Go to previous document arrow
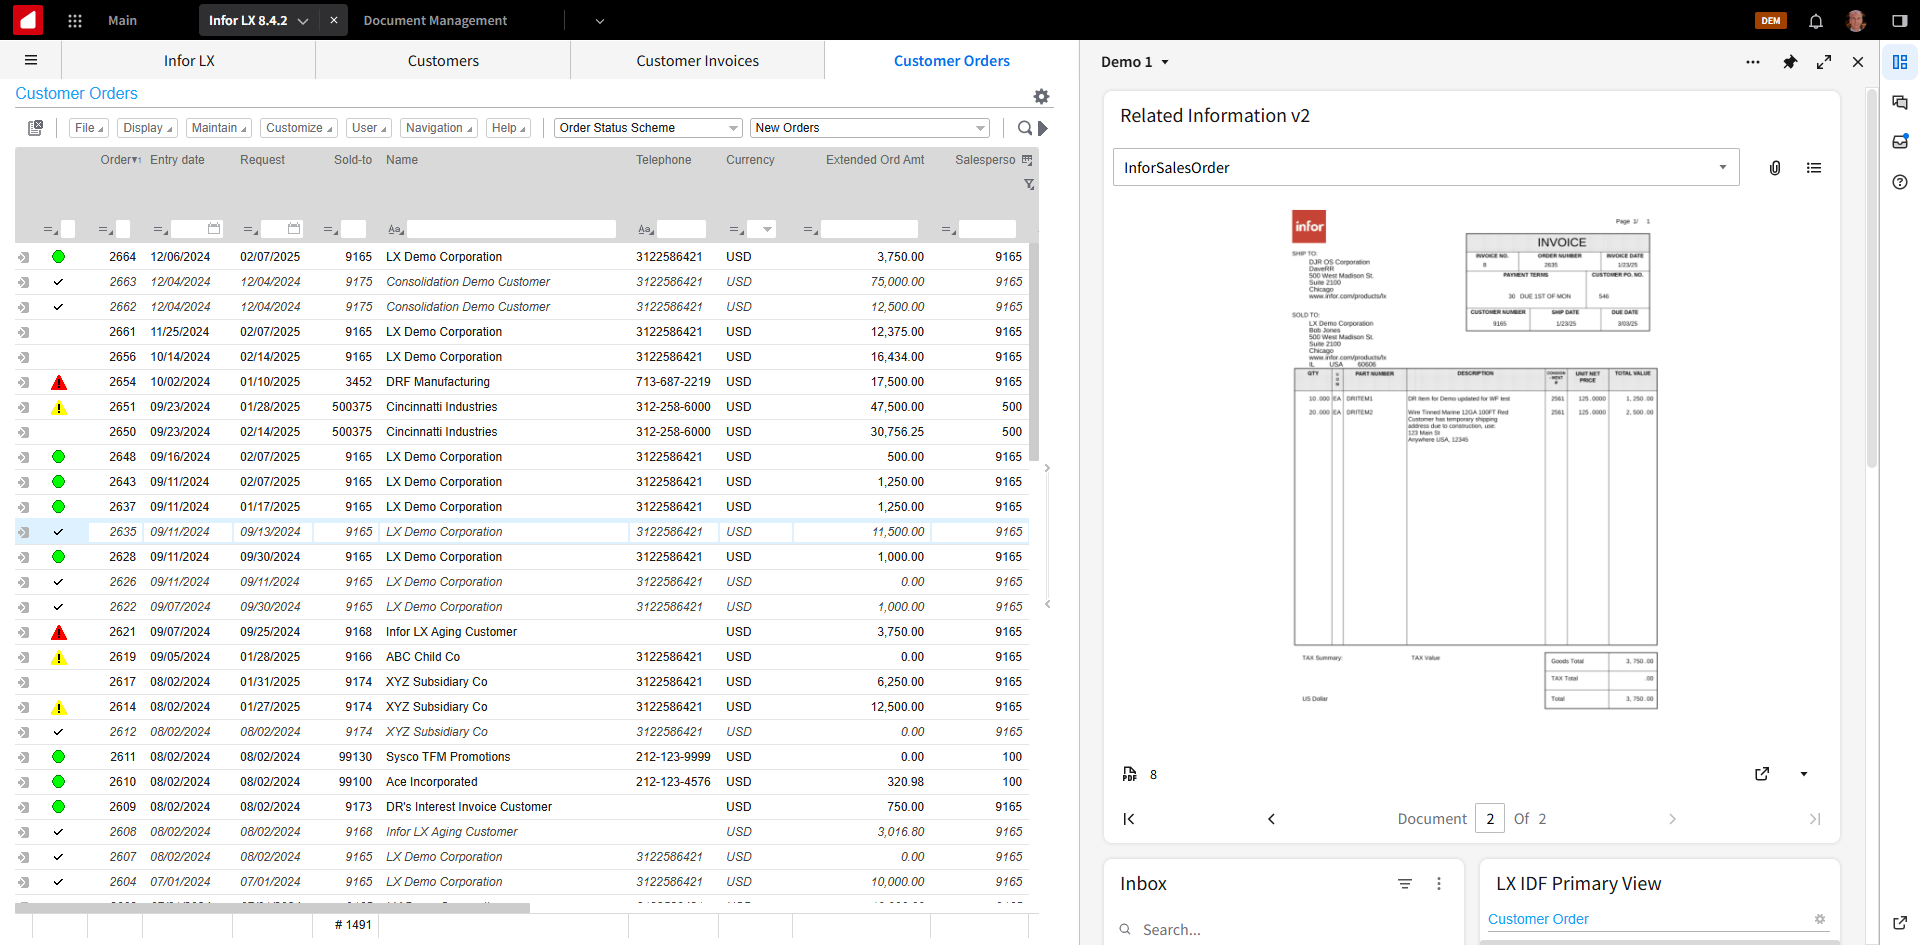Image resolution: width=1920 pixels, height=945 pixels. (x=1271, y=819)
